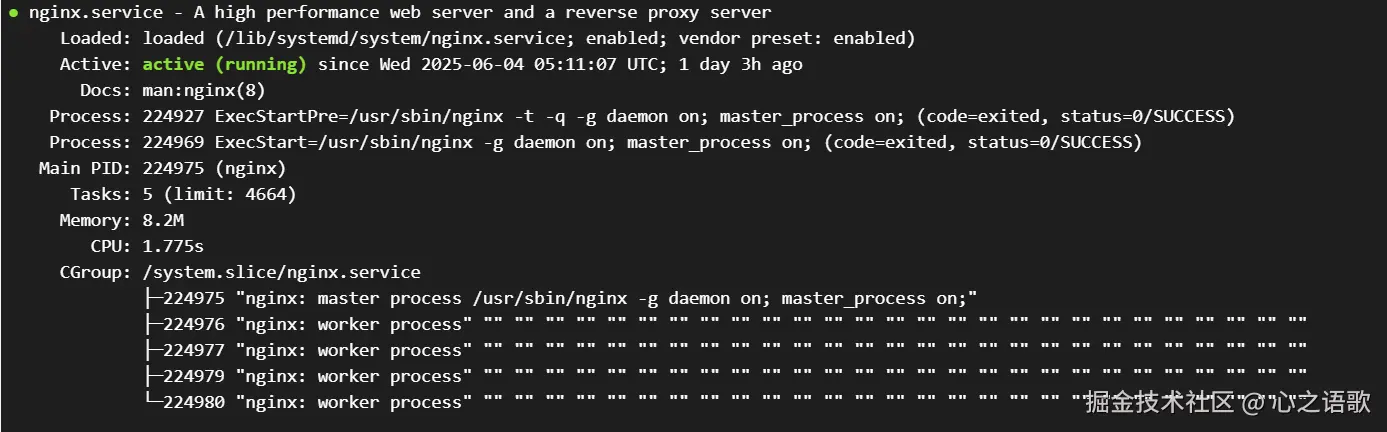
Task: Click the green status dot before nginx.service
Action: pos(13,13)
